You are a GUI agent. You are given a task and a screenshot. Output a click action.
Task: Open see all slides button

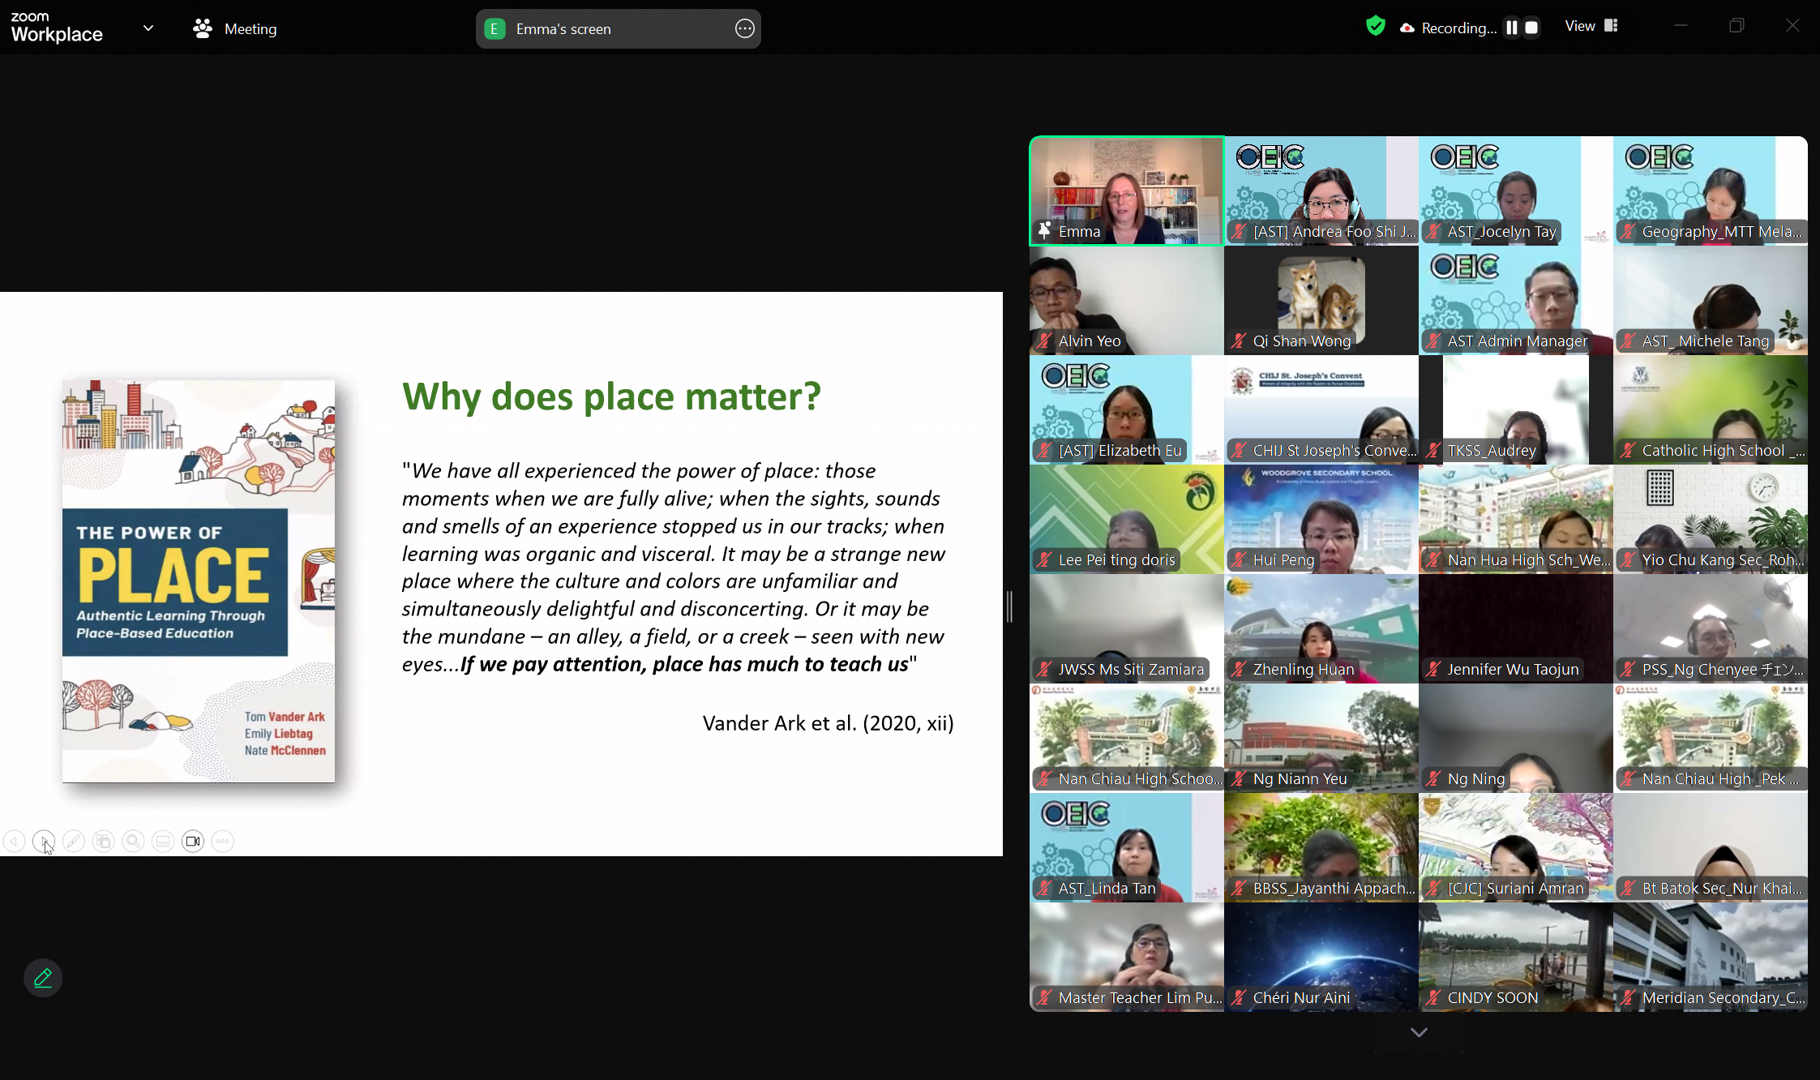point(103,841)
